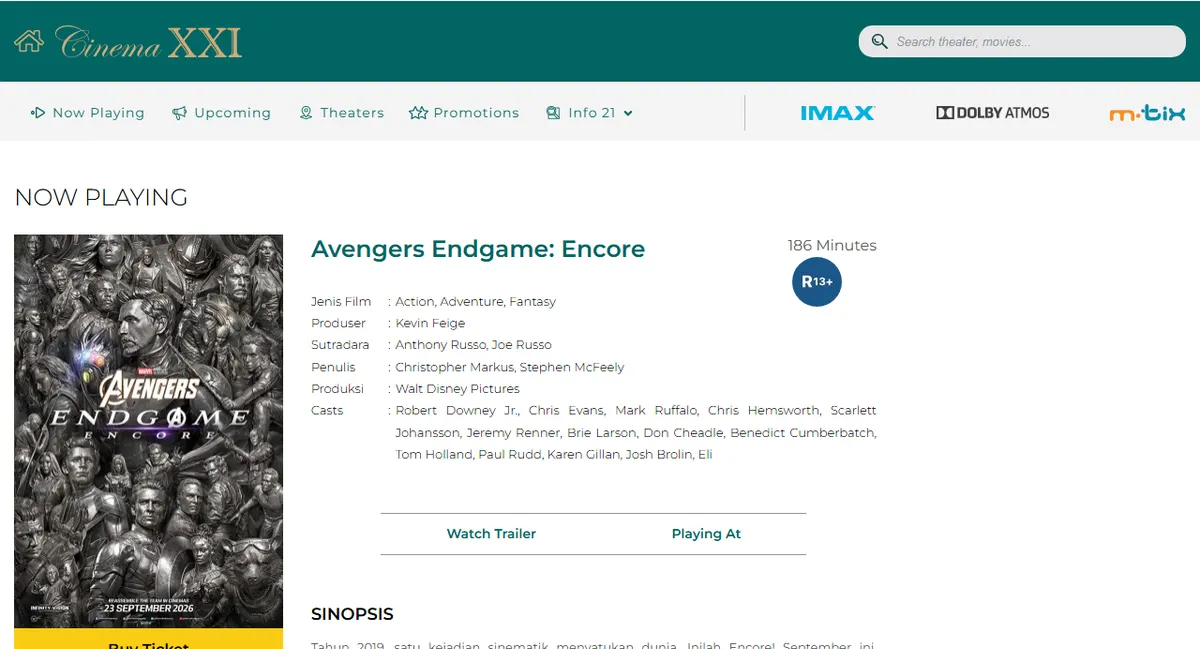Viewport: 1200px width, 649px height.
Task: Click the Cinema XXI logo
Action: point(150,42)
